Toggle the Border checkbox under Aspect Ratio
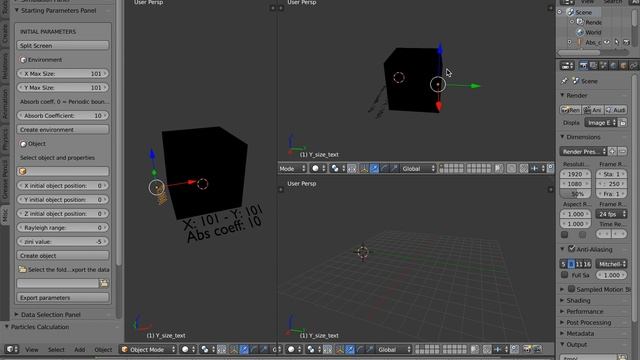The image size is (640, 360). (x=564, y=234)
